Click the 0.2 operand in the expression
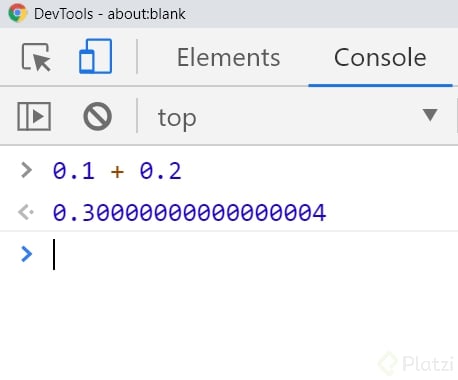The width and height of the screenshot is (458, 380). pyautogui.click(x=160, y=171)
